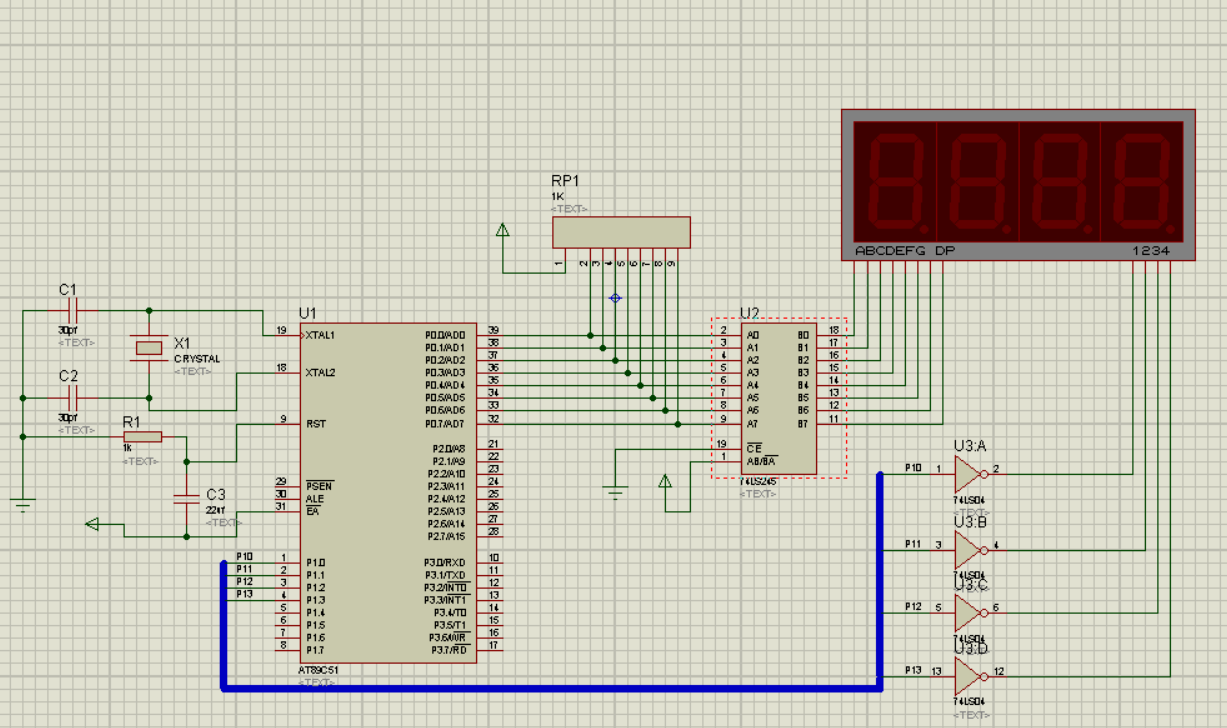Click the RST pin label on U1
Screen dimensions: 1227x728
pyautogui.click(x=315, y=424)
